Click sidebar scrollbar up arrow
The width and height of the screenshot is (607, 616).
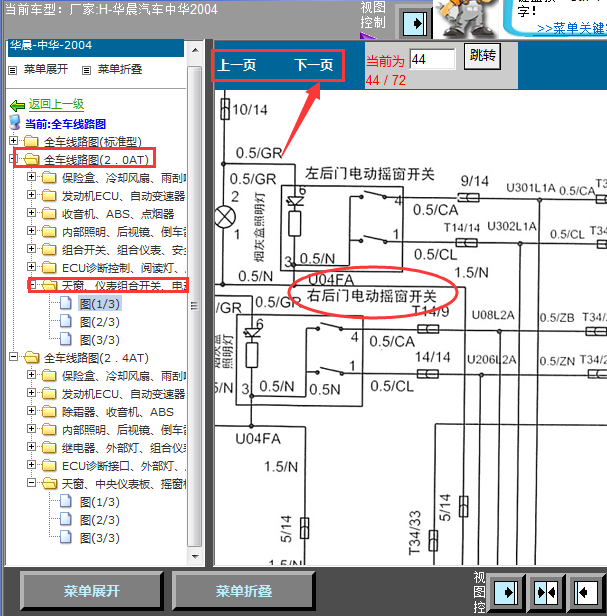coord(195,50)
